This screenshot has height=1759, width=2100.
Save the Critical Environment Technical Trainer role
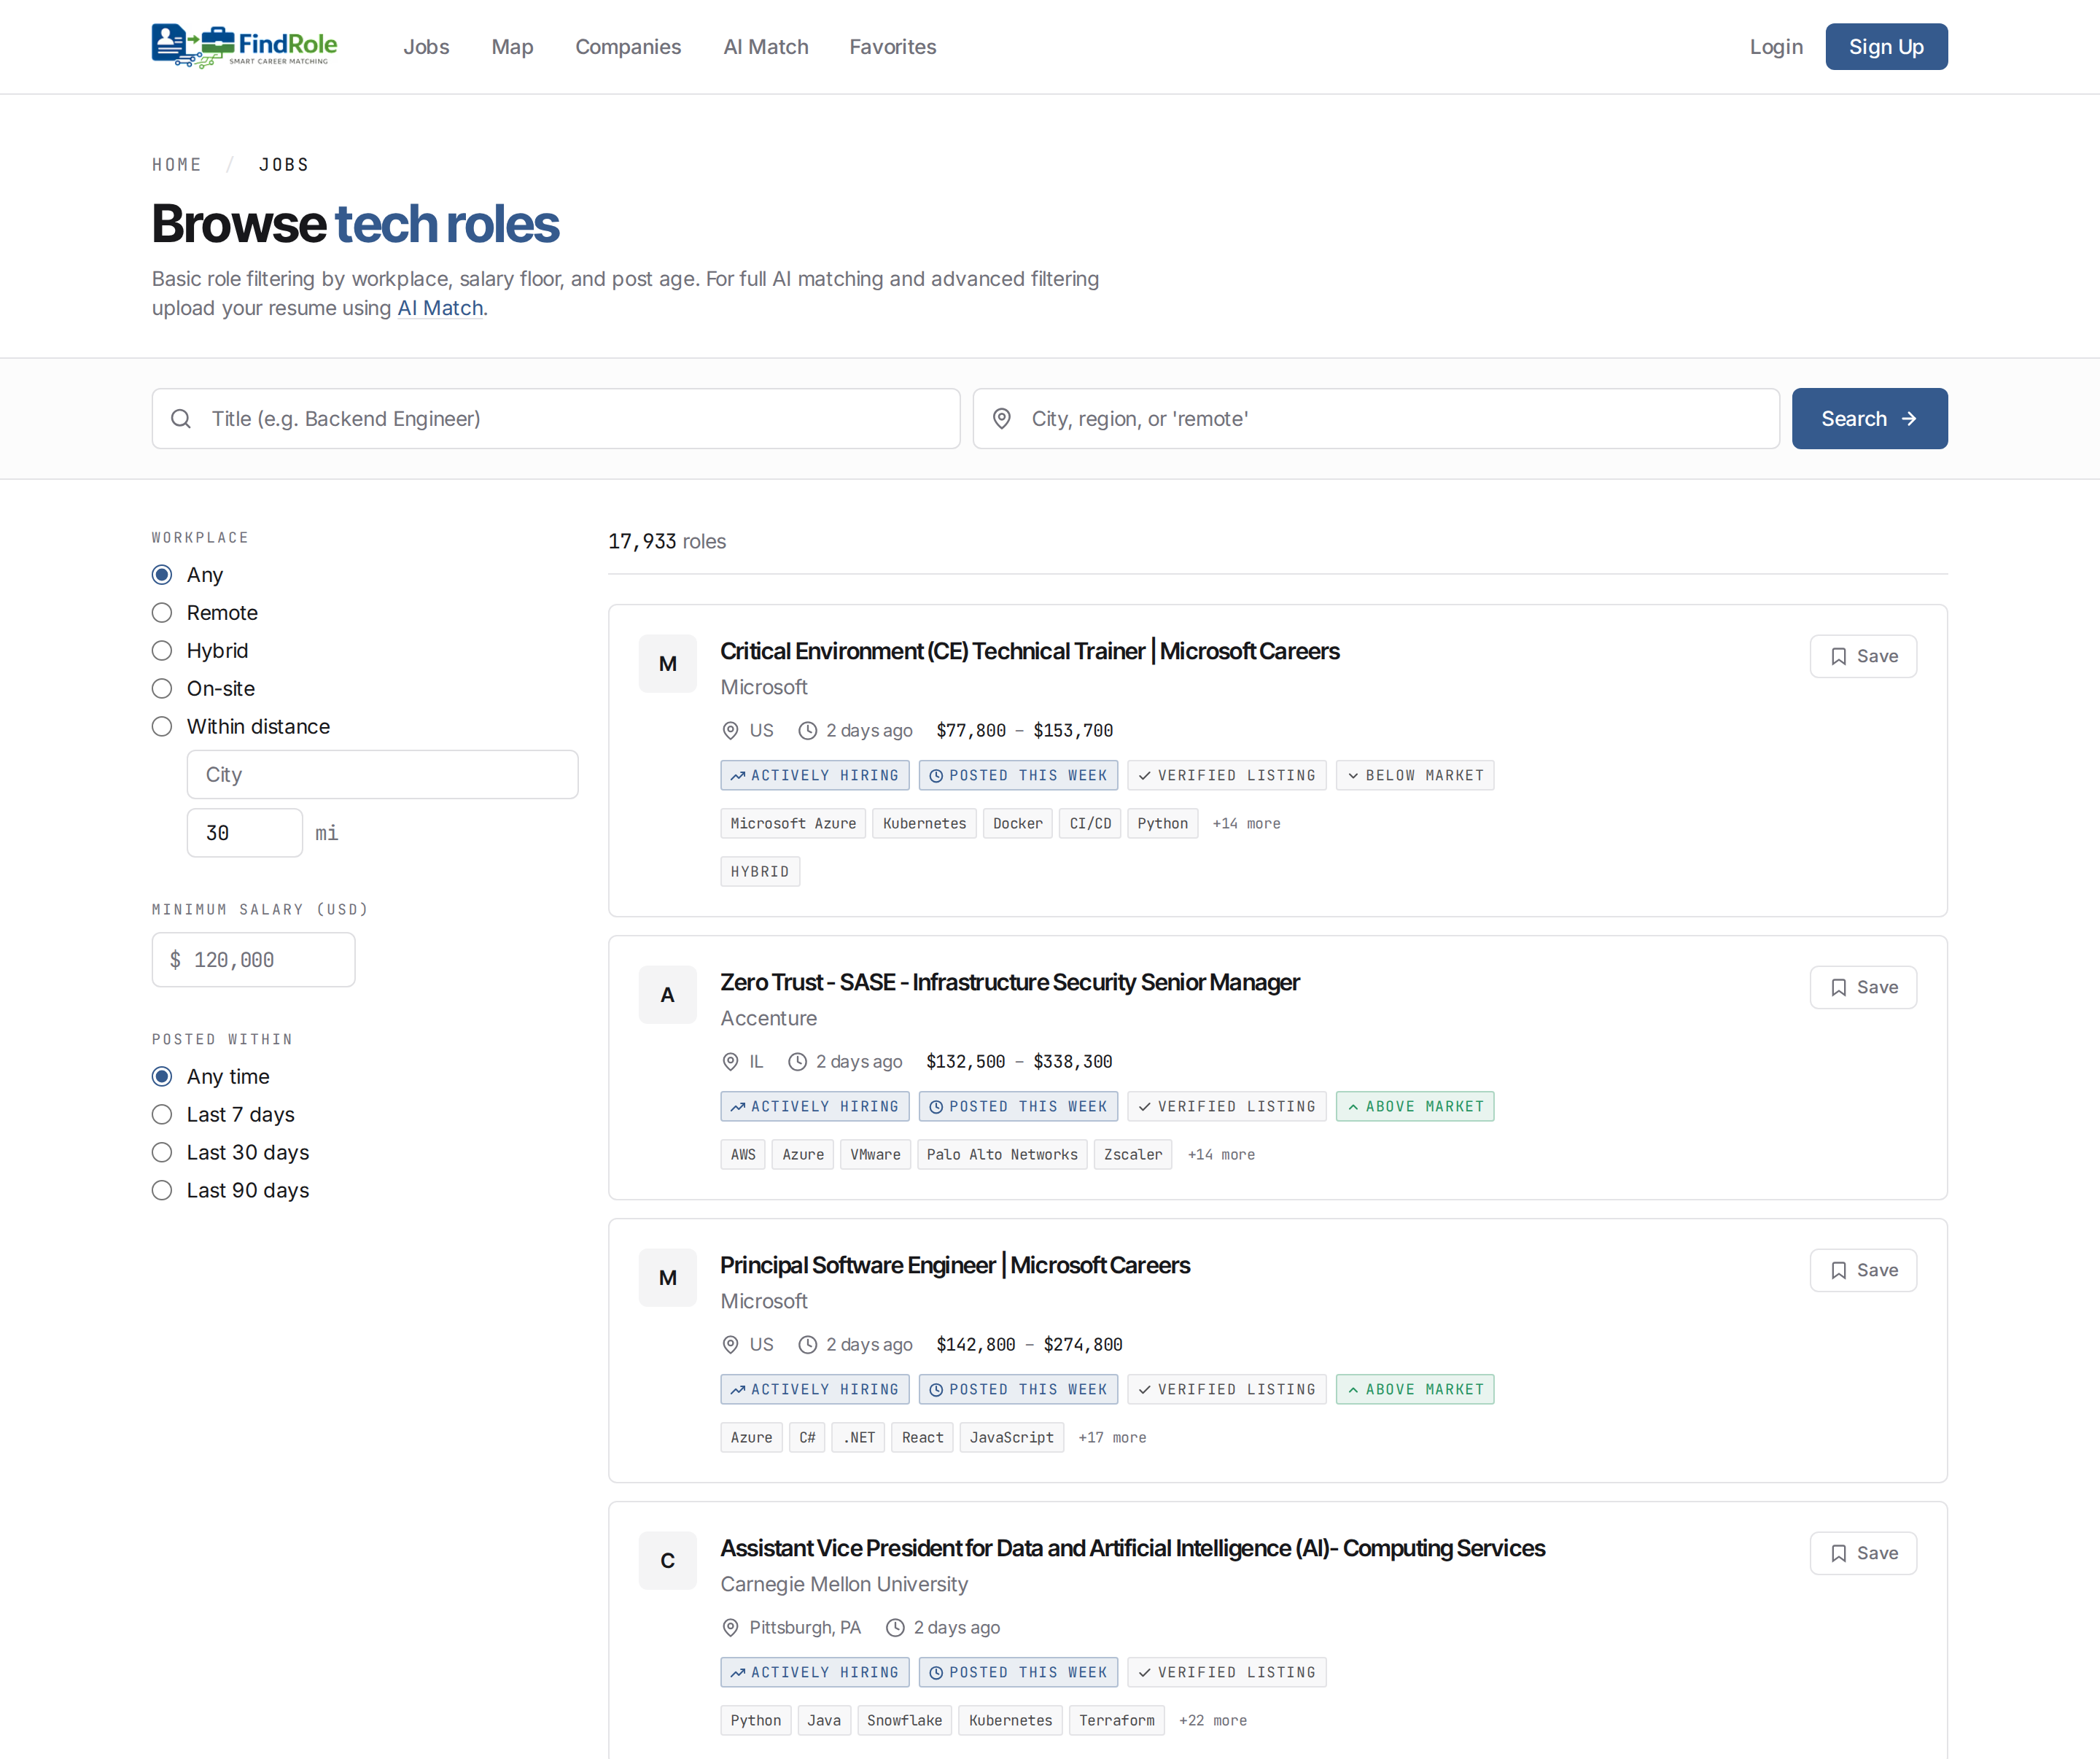(x=1863, y=657)
